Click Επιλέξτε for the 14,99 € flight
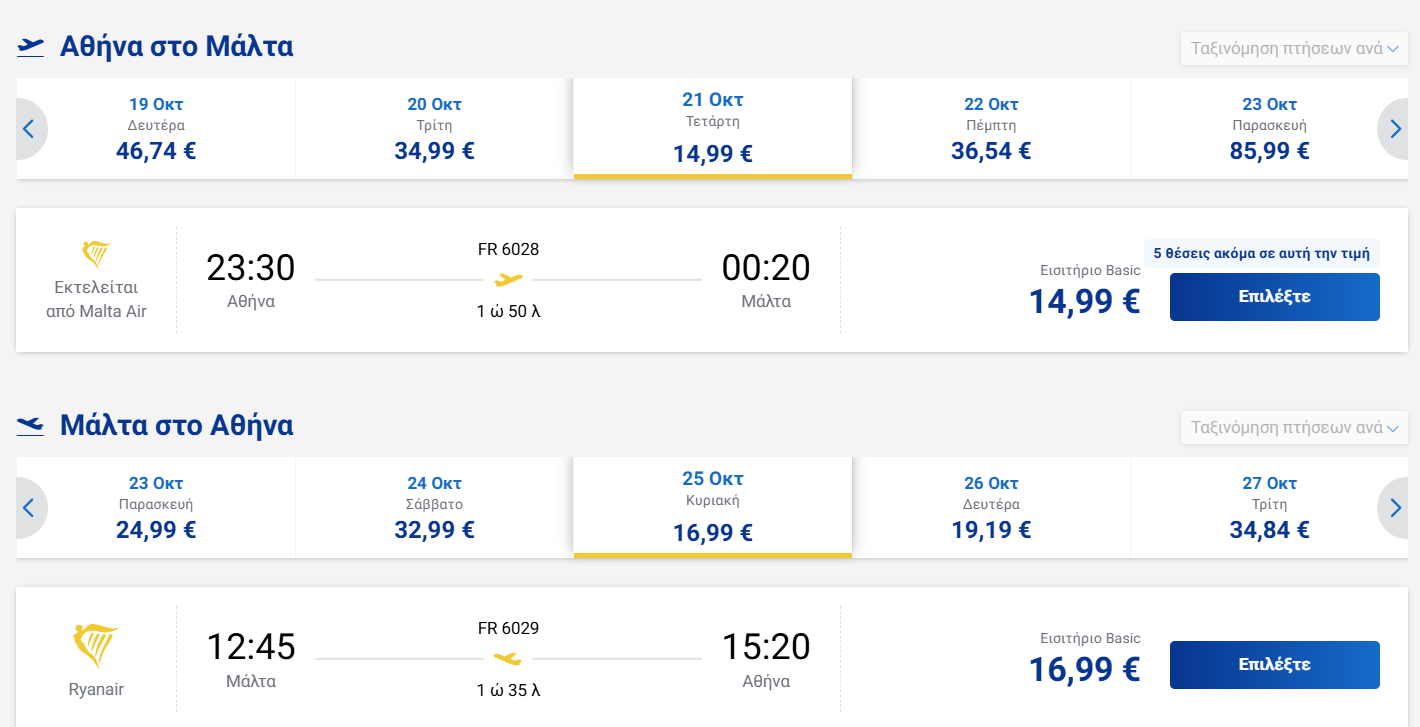1420x727 pixels. coord(1275,297)
